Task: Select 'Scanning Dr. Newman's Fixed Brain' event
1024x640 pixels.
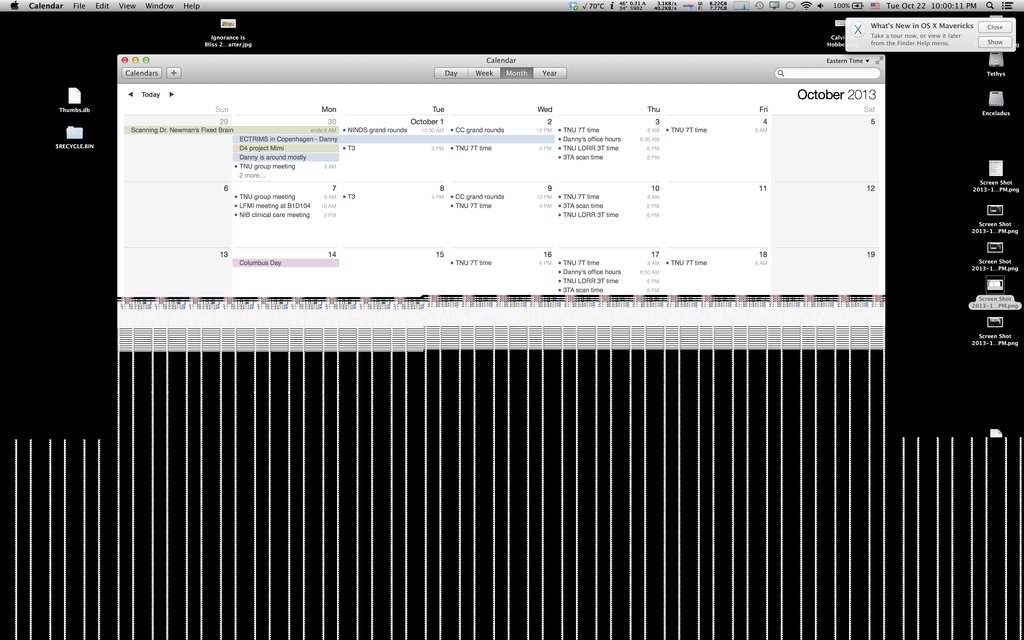Action: (x=231, y=130)
